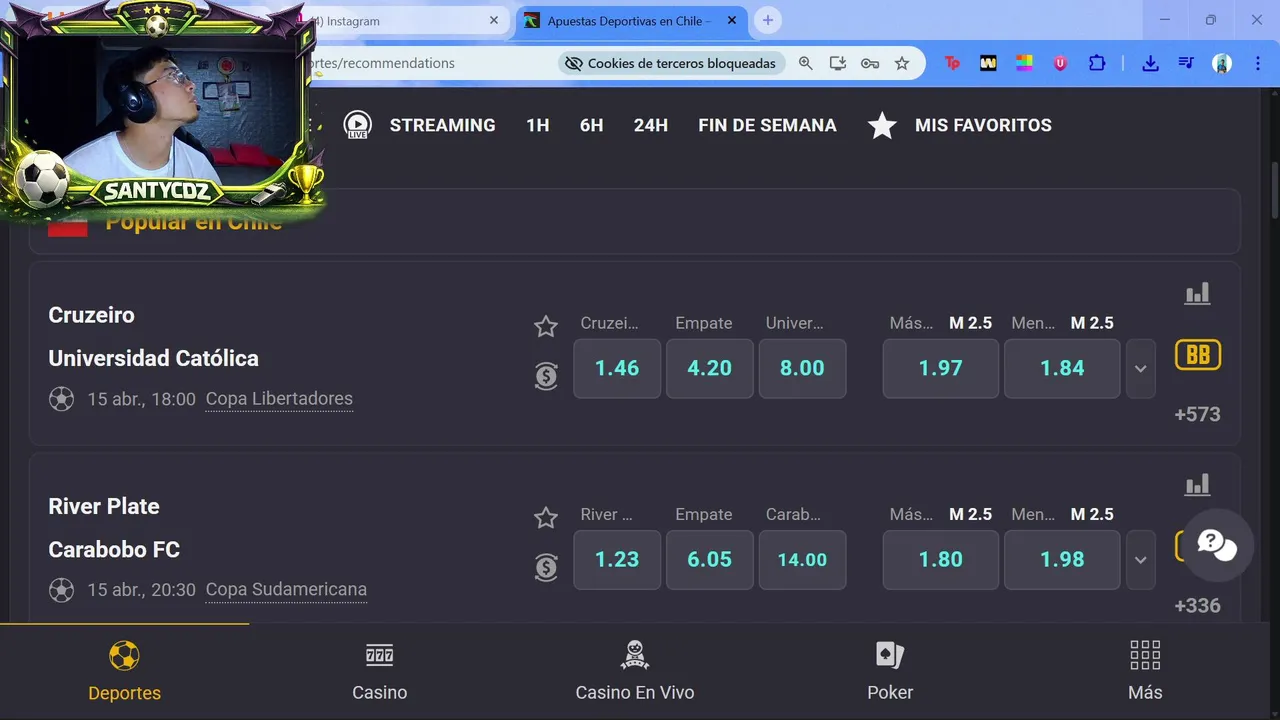Select Empate odds 4.20
The height and width of the screenshot is (720, 1280).
pyautogui.click(x=710, y=368)
